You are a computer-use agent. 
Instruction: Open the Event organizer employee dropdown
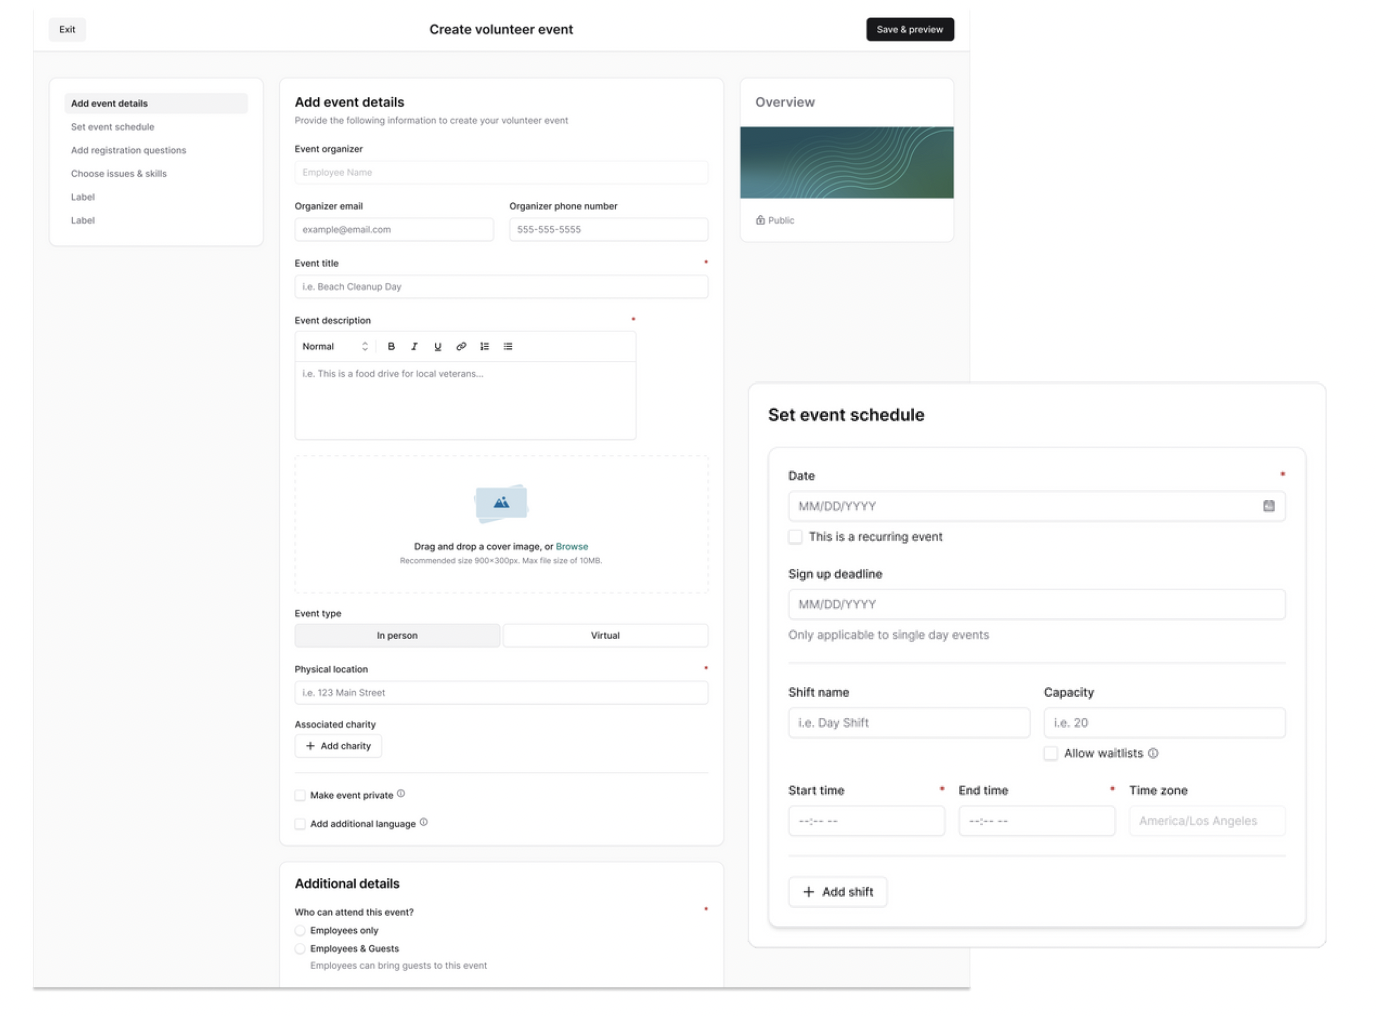[501, 173]
